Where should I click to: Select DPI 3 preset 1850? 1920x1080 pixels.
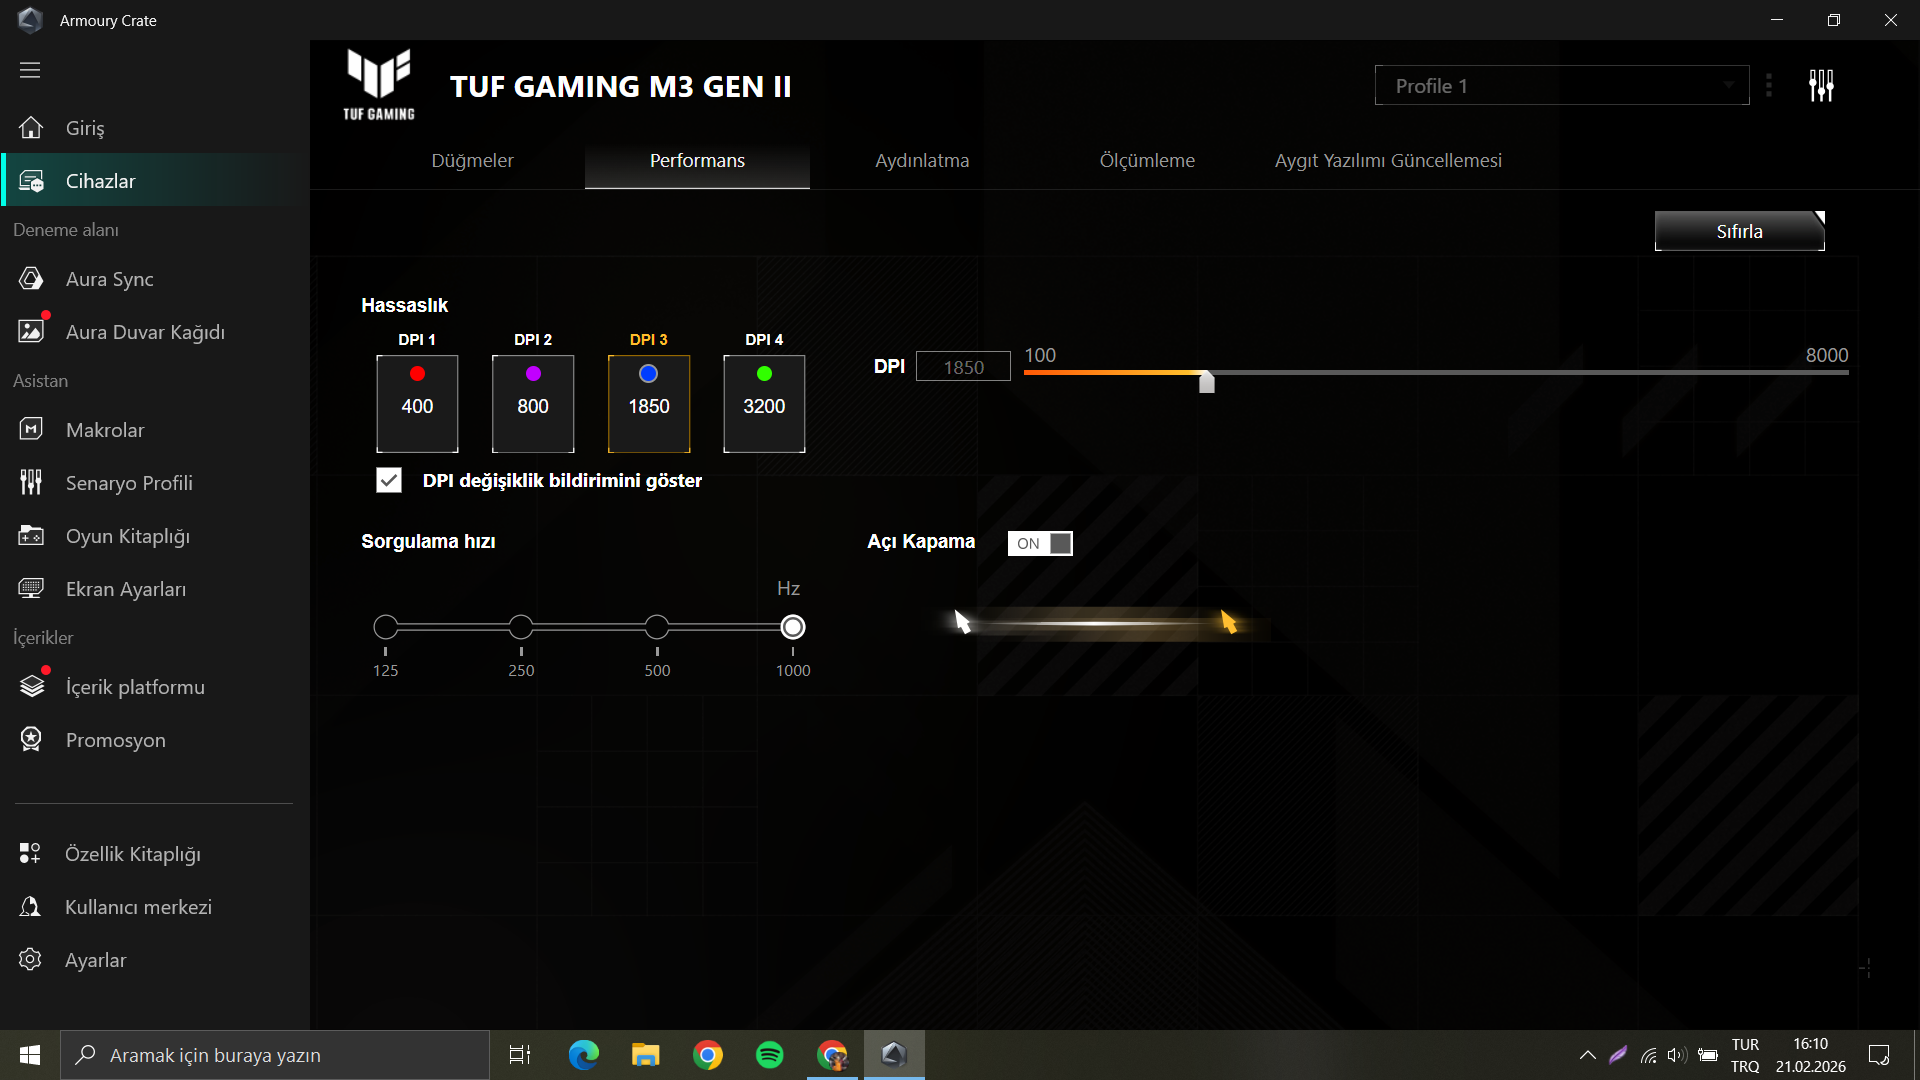click(x=649, y=404)
